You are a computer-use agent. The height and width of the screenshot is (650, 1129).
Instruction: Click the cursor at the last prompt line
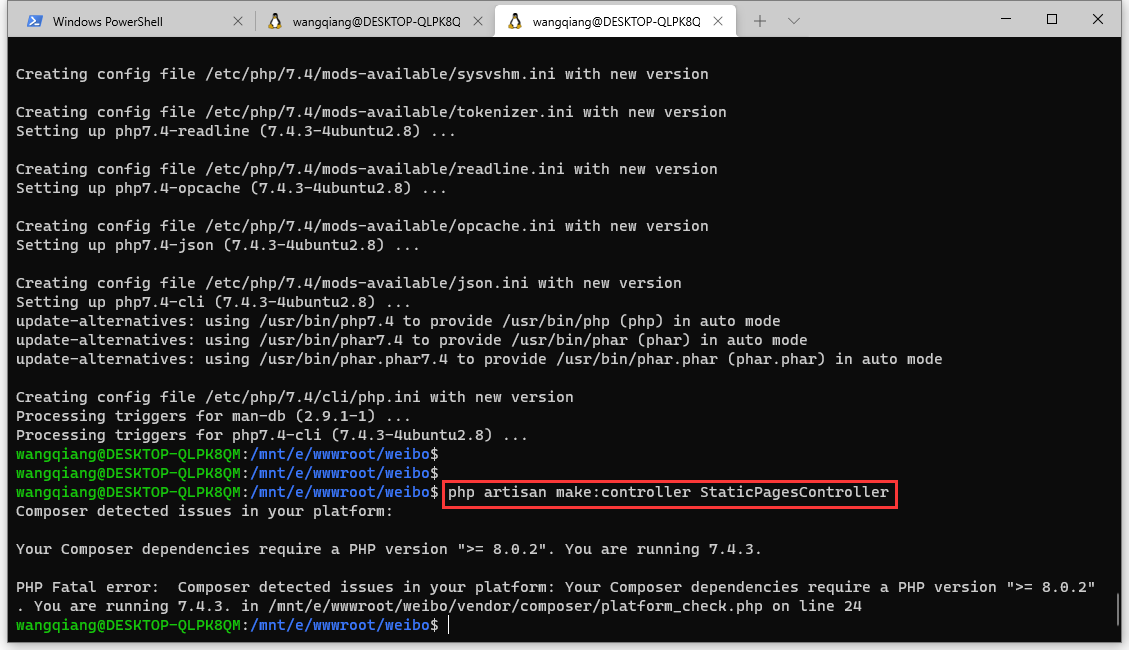click(451, 625)
